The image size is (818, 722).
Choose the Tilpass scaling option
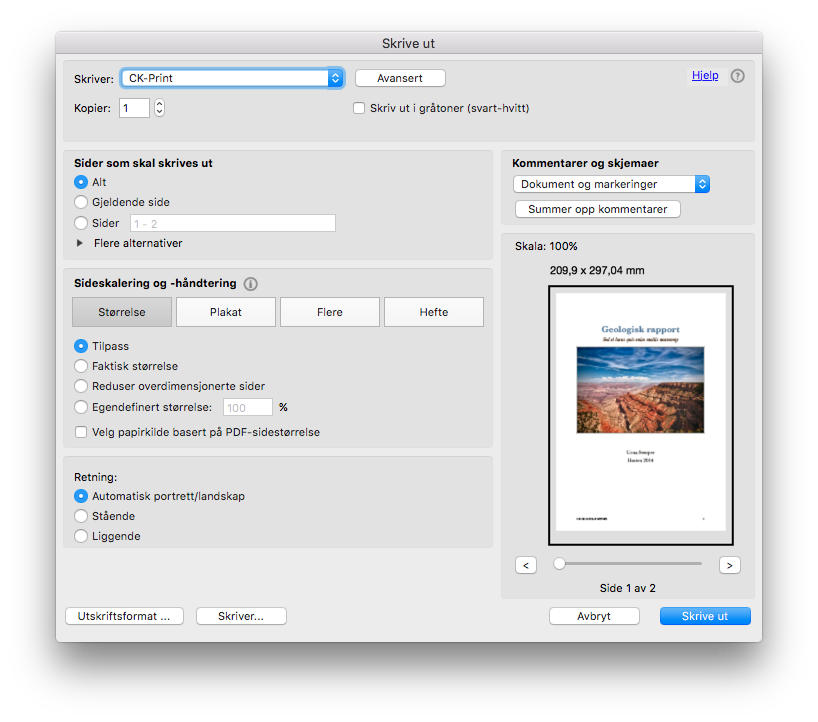(x=81, y=346)
